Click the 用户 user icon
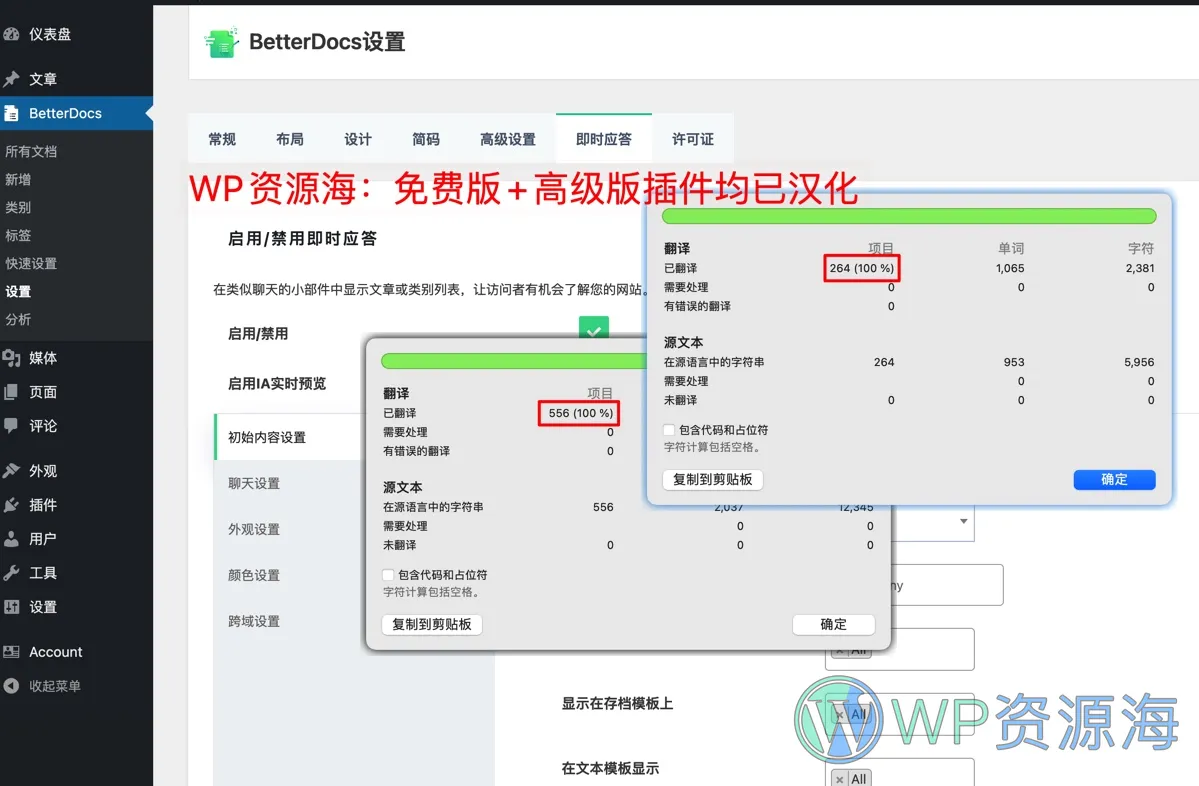This screenshot has height=786, width=1199. tap(11, 538)
